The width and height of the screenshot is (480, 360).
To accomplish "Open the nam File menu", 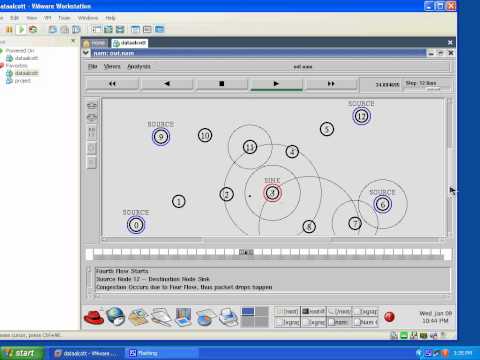I will 92,66.
